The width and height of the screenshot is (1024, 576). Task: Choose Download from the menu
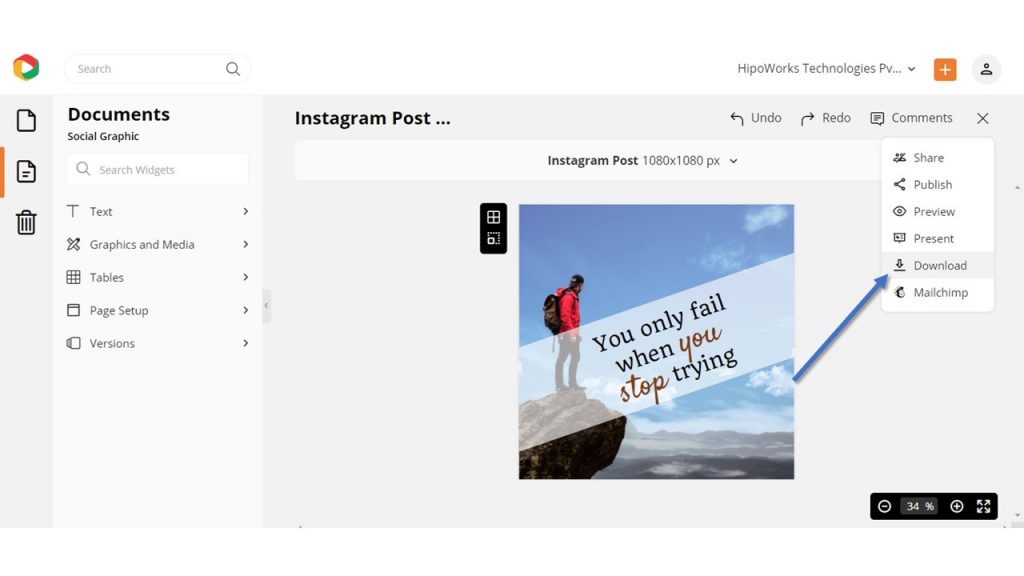click(937, 265)
